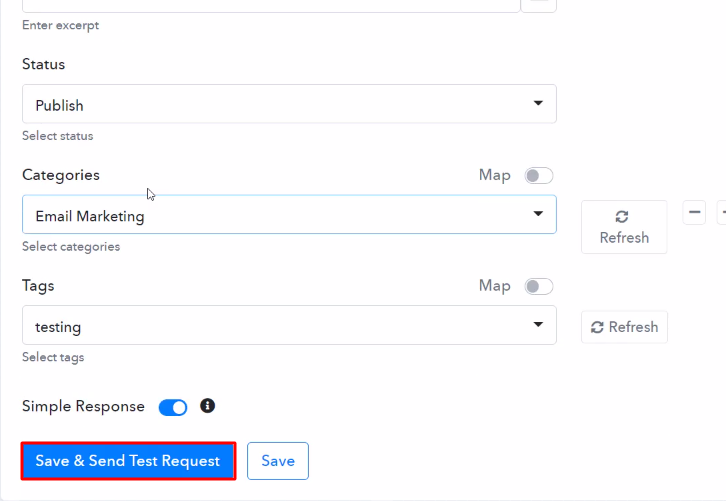Click the Categories dropdown caret arrow
726x501 pixels.
click(538, 214)
